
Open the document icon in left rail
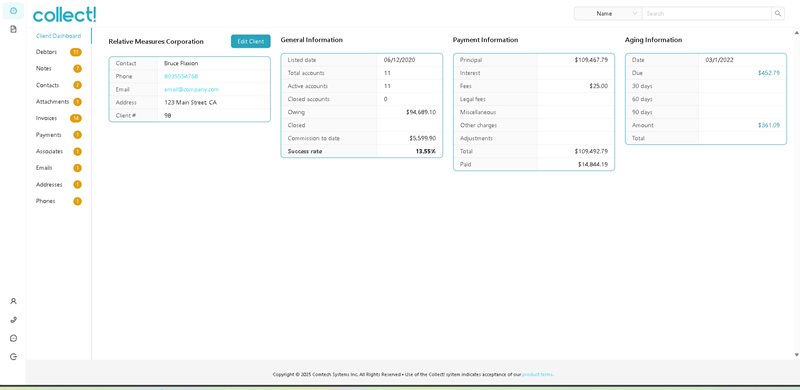tap(13, 29)
